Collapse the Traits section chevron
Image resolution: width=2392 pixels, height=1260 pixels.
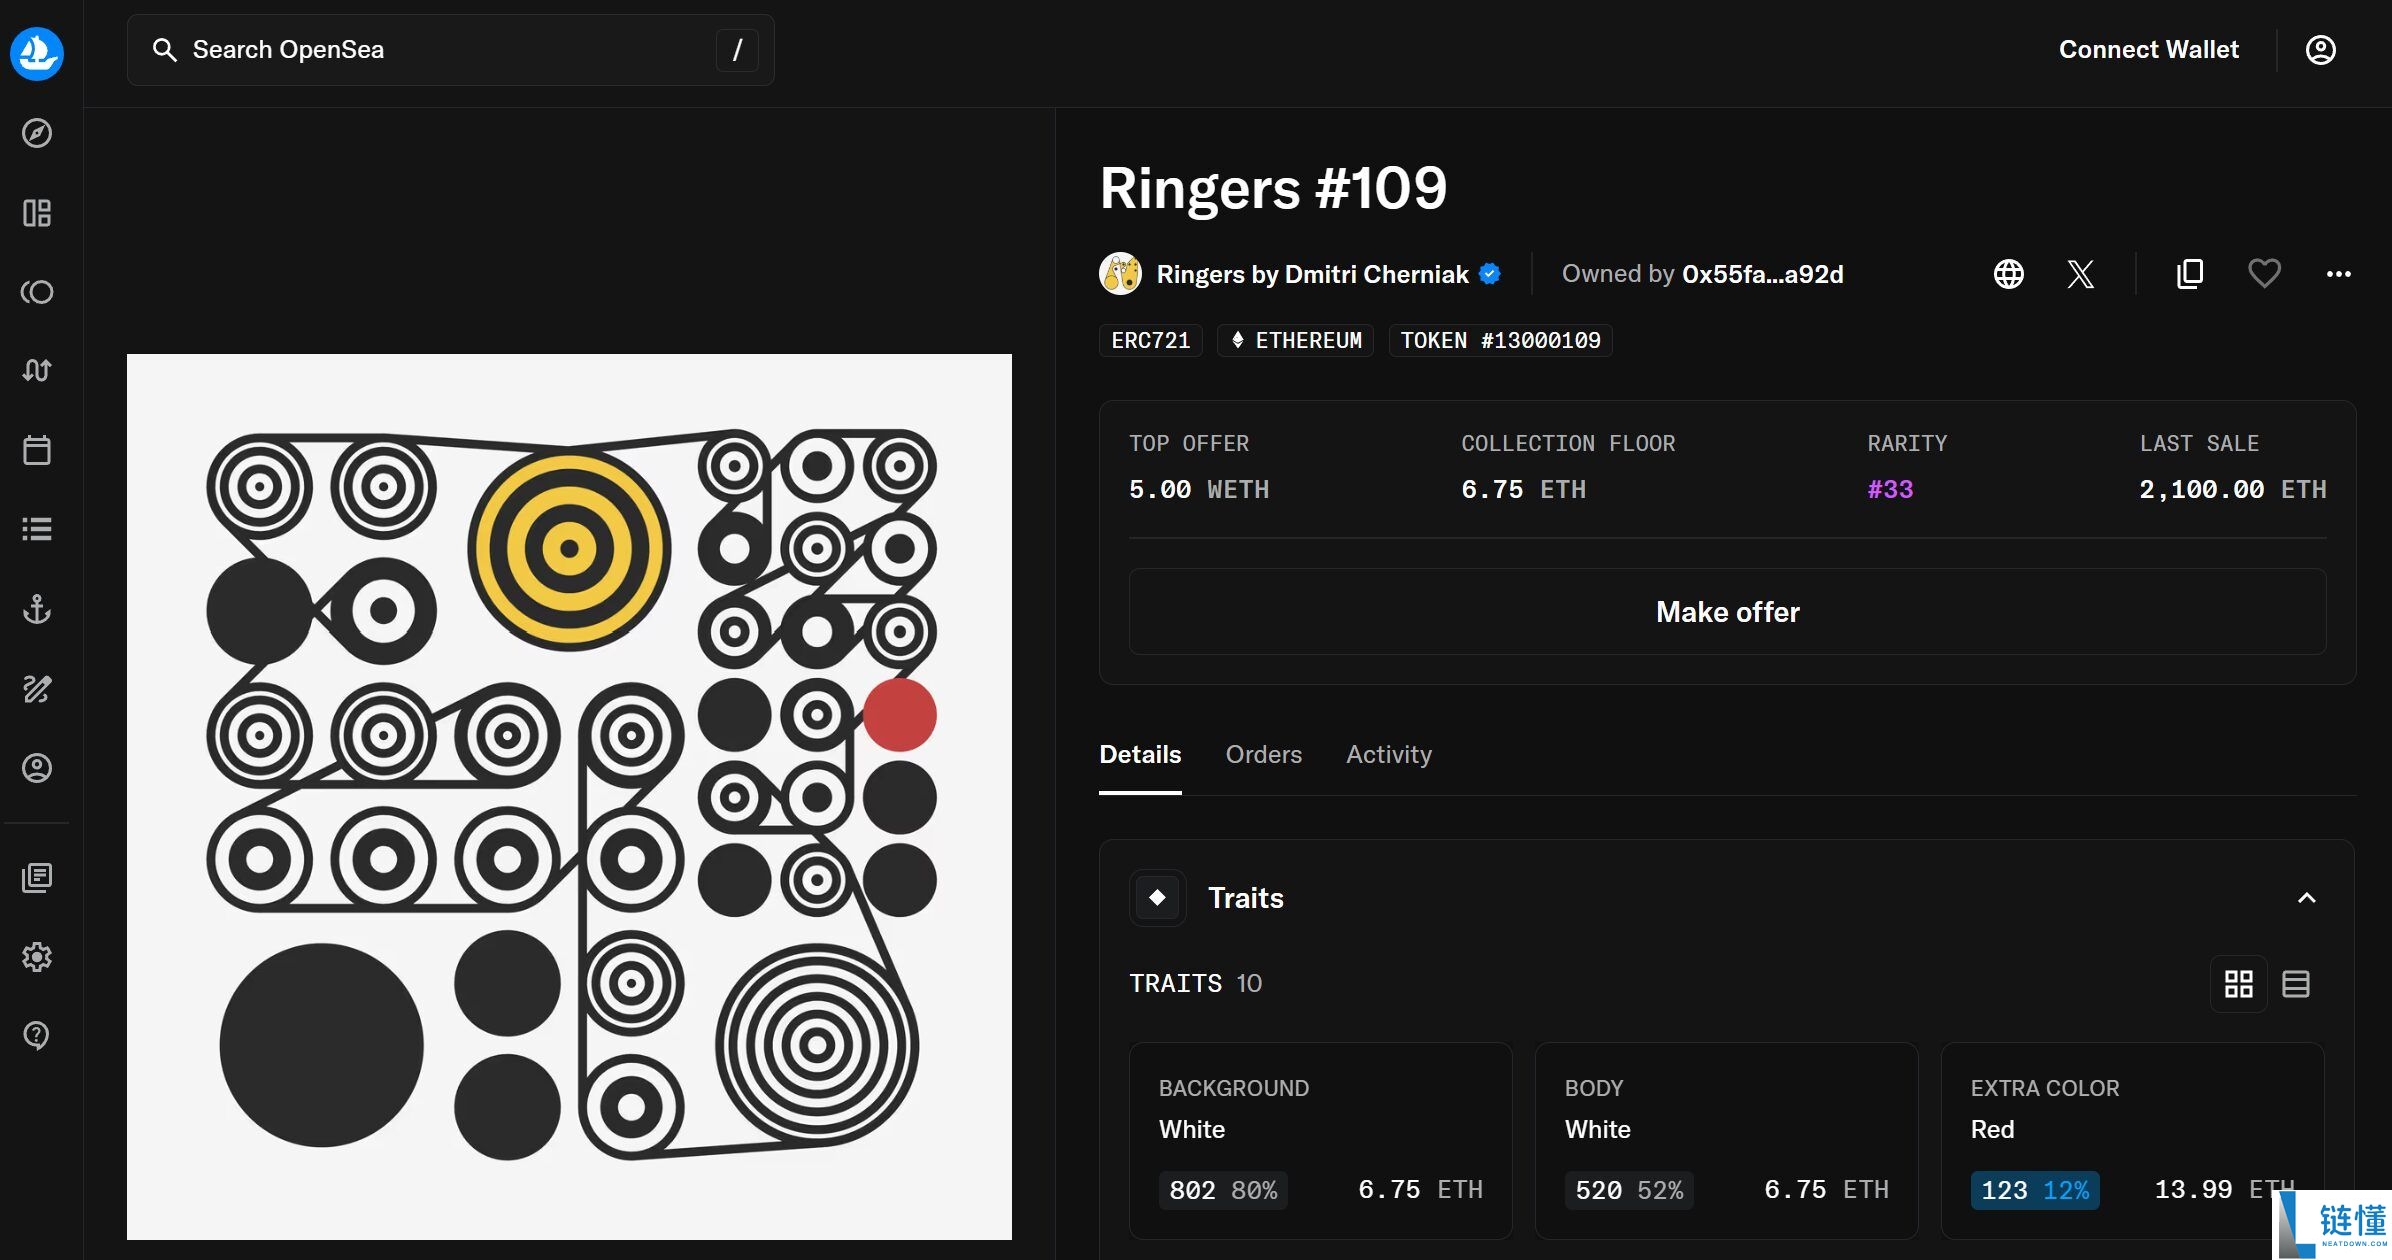coord(2306,898)
